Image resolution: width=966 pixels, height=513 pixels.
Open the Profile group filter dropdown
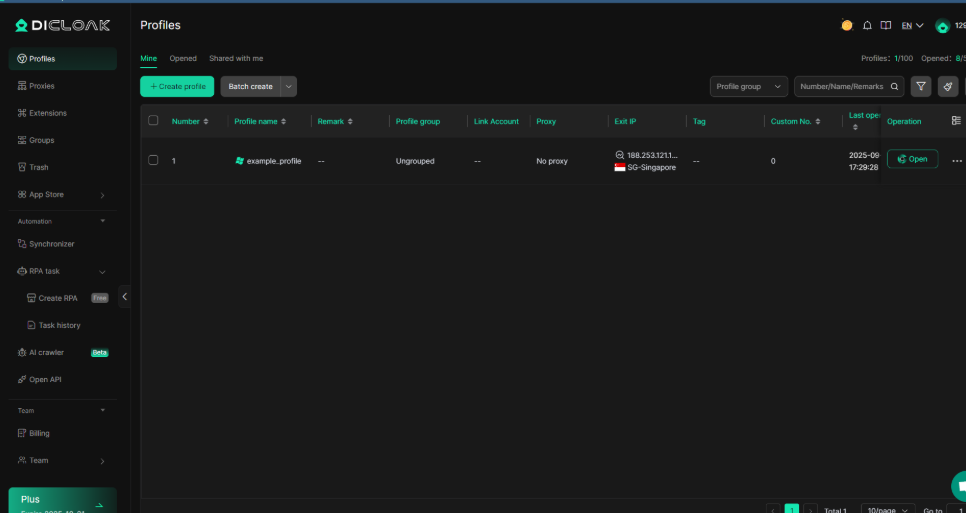pos(749,87)
